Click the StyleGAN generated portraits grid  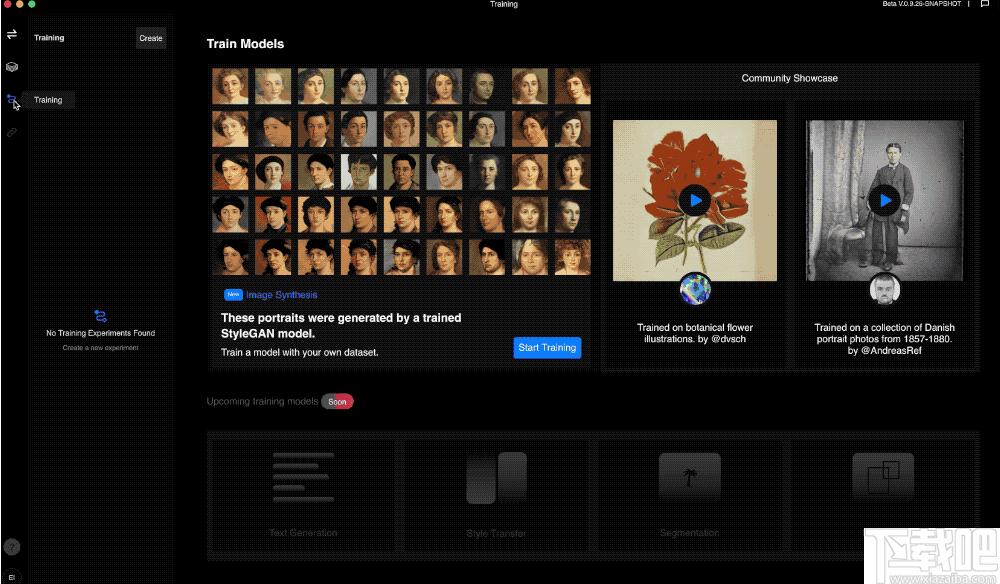[x=401, y=172]
